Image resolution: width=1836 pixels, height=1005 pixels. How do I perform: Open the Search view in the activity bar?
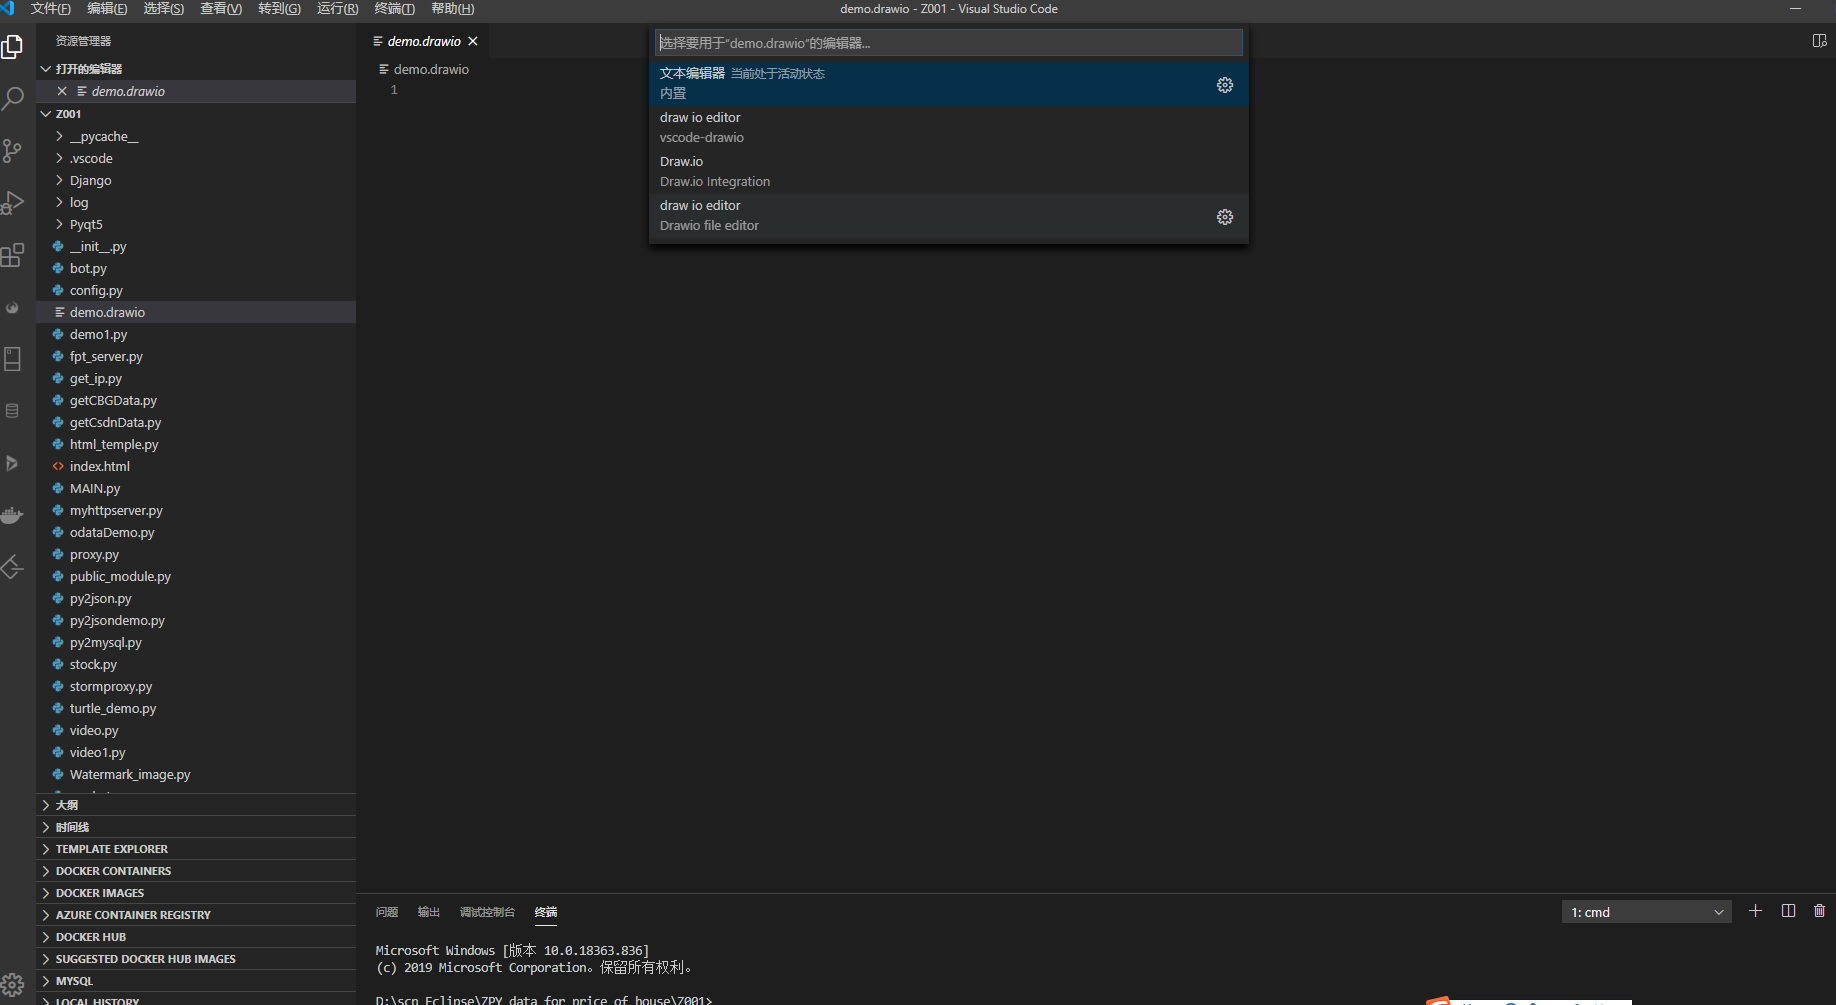(x=13, y=99)
